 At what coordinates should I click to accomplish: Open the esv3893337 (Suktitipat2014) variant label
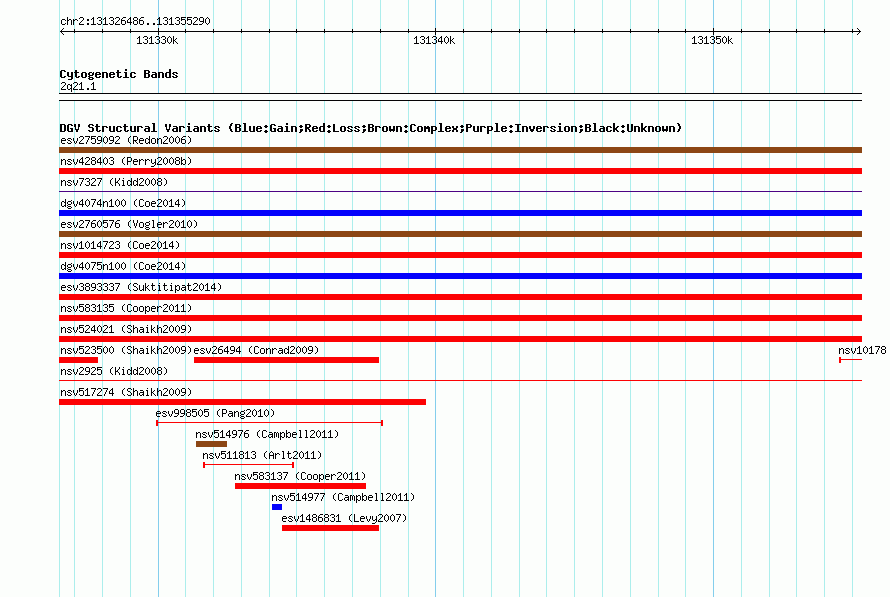coord(141,287)
